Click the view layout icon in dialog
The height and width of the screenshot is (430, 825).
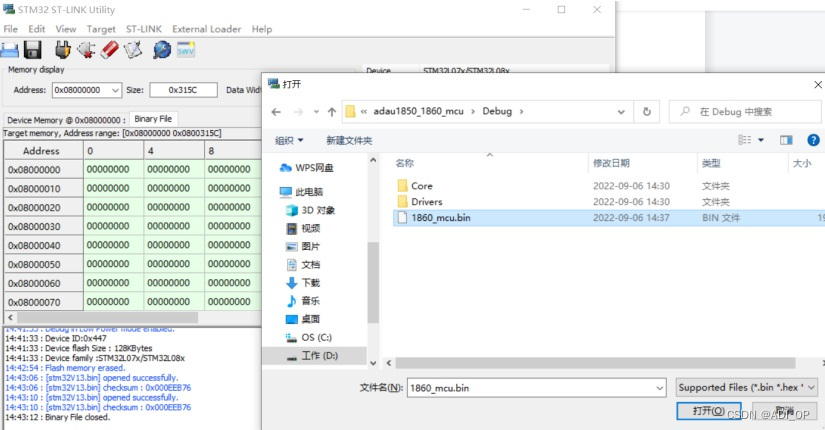click(x=744, y=140)
